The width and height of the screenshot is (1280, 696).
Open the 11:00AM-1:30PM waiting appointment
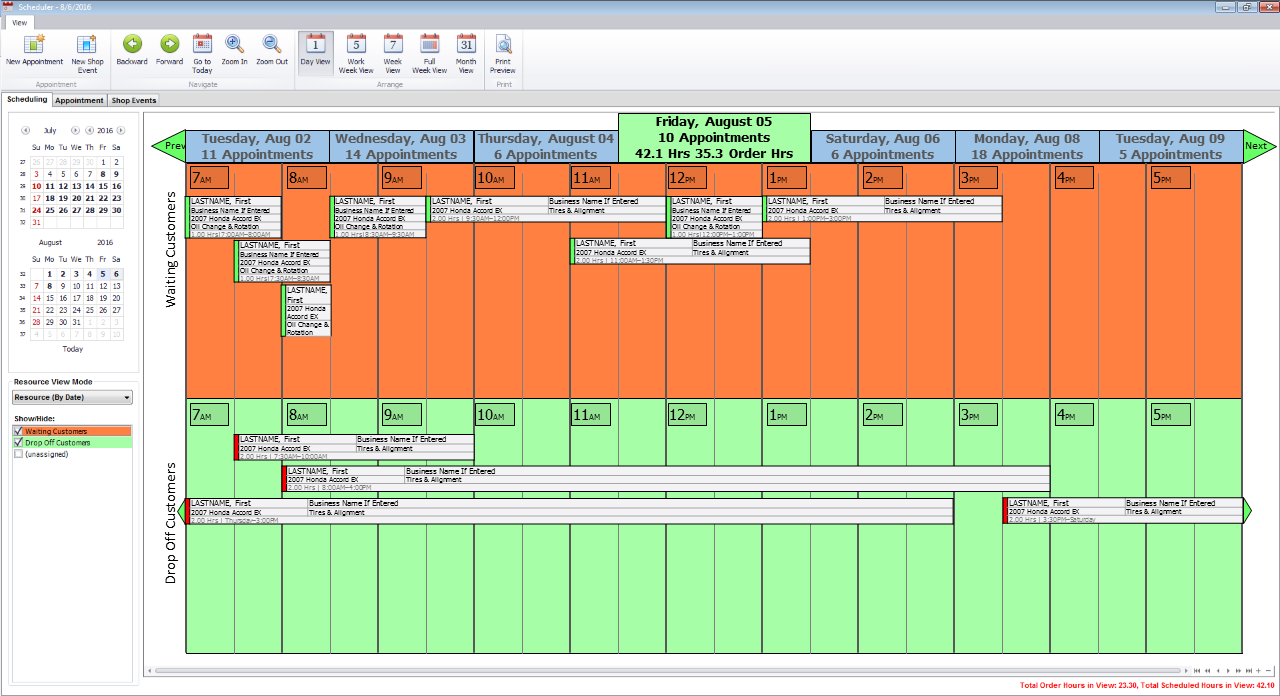[690, 251]
